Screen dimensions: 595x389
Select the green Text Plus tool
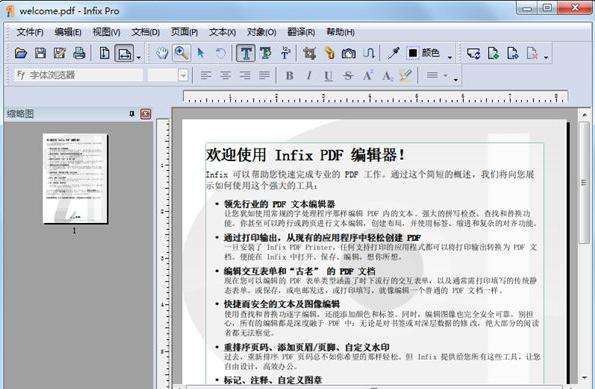pos(266,53)
